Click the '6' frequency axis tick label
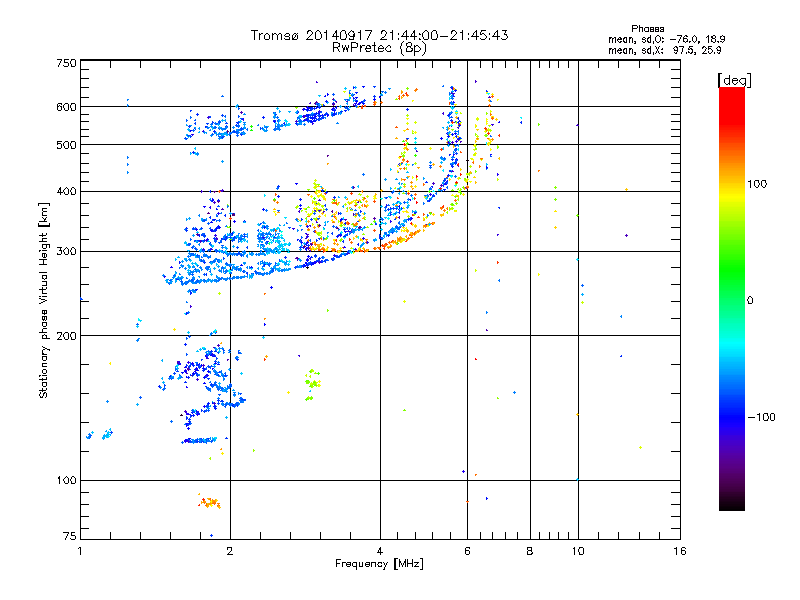 click(x=467, y=551)
